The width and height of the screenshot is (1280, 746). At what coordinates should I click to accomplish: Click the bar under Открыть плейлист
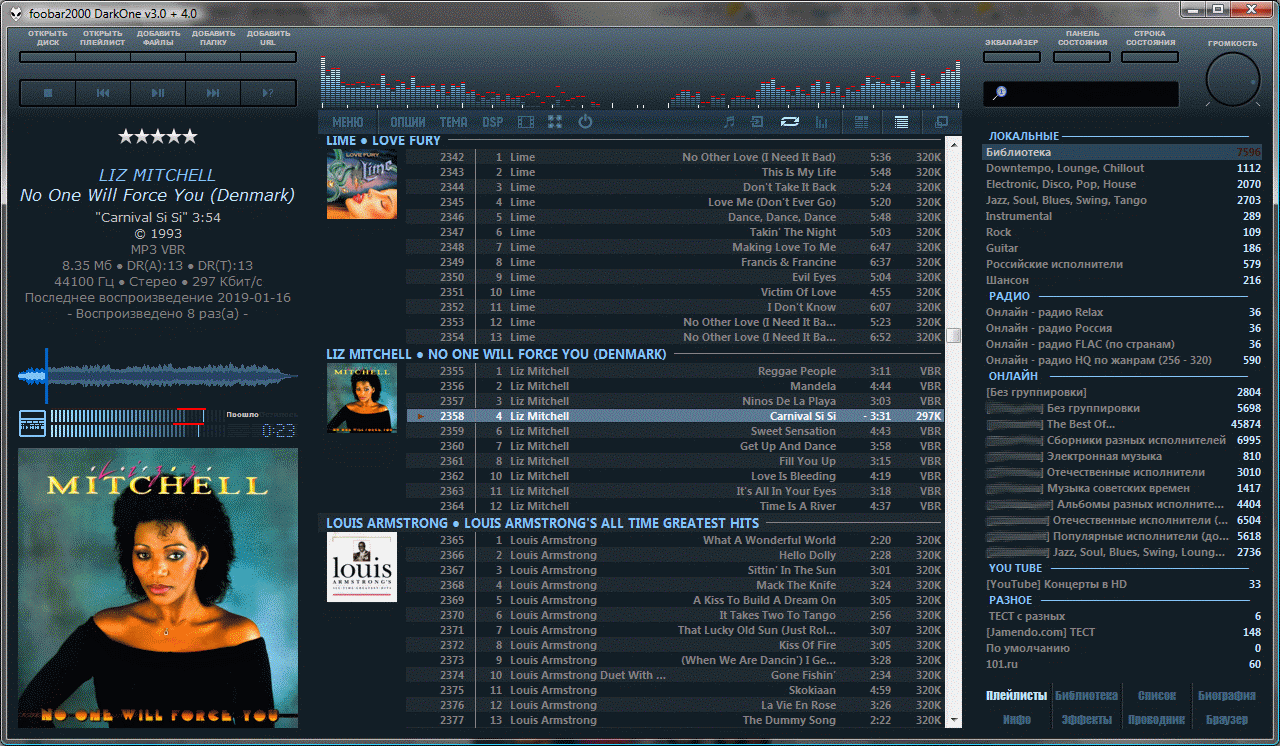coord(103,57)
